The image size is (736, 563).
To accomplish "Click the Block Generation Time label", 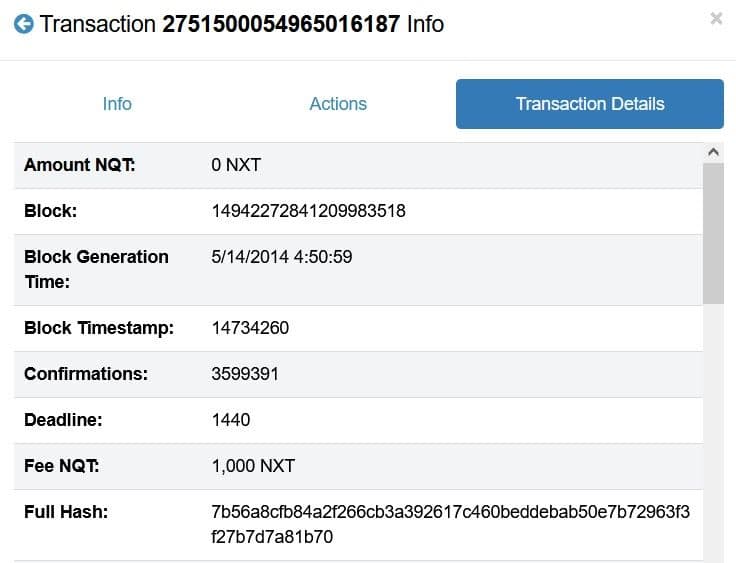I will point(96,269).
